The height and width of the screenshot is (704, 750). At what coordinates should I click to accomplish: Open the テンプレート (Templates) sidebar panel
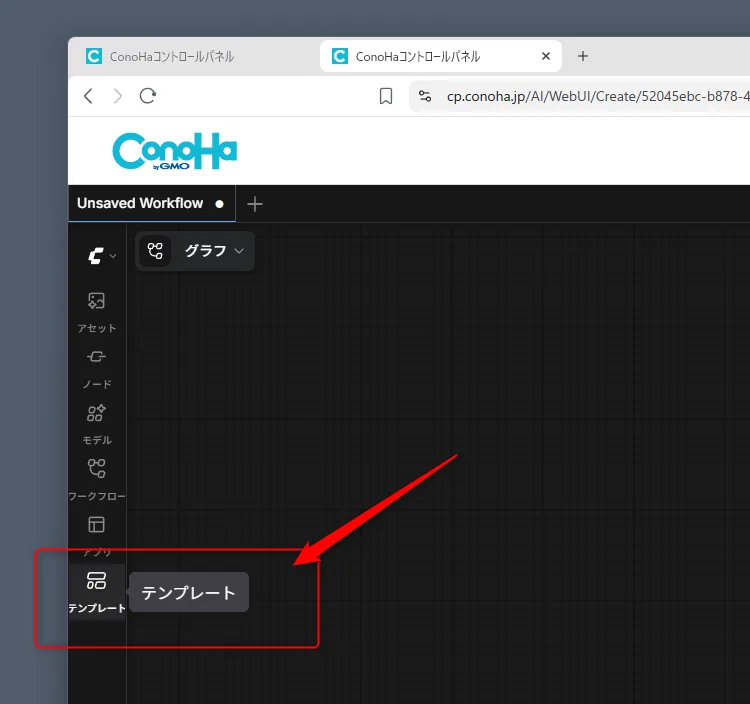97,592
